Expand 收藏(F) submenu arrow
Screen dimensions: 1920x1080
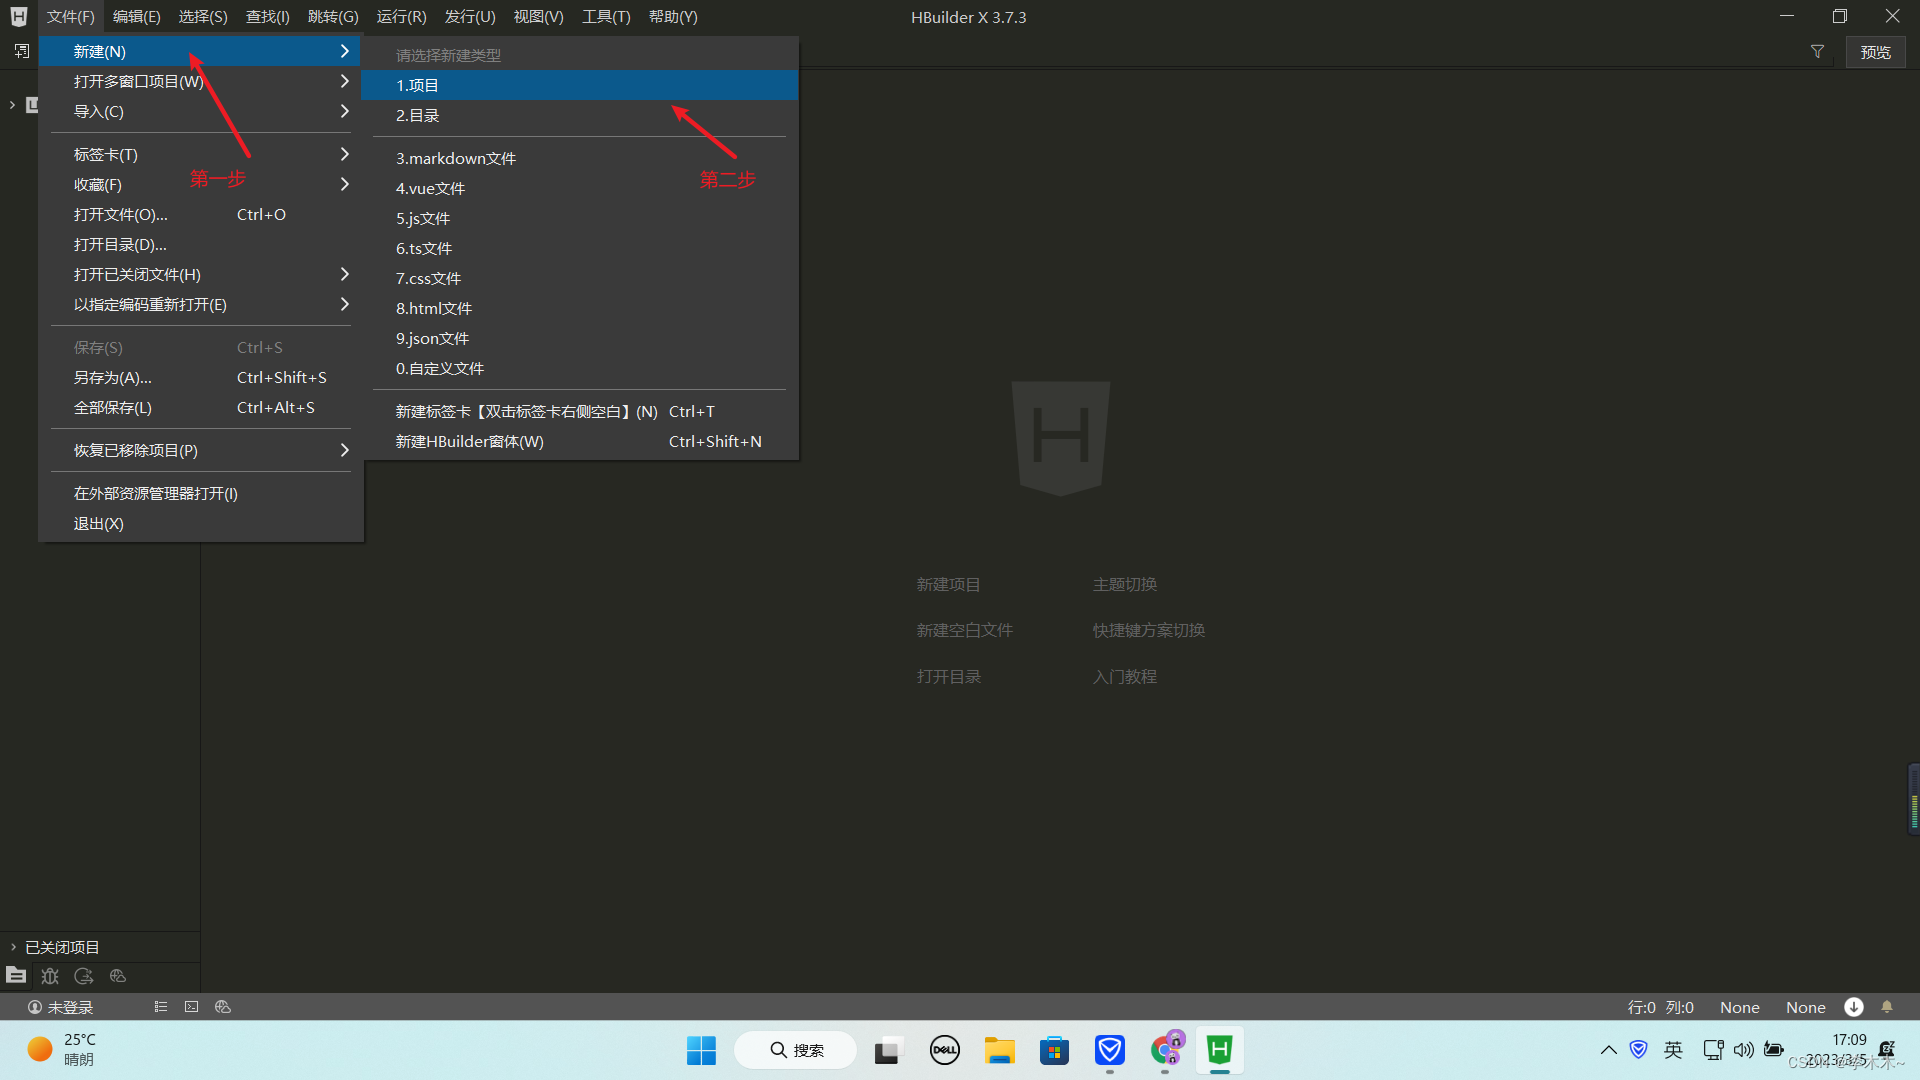point(345,184)
